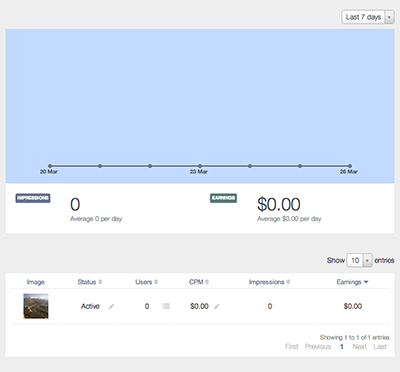Sort table by Earnings column
Viewport: 400px width, 372px height.
pos(352,282)
